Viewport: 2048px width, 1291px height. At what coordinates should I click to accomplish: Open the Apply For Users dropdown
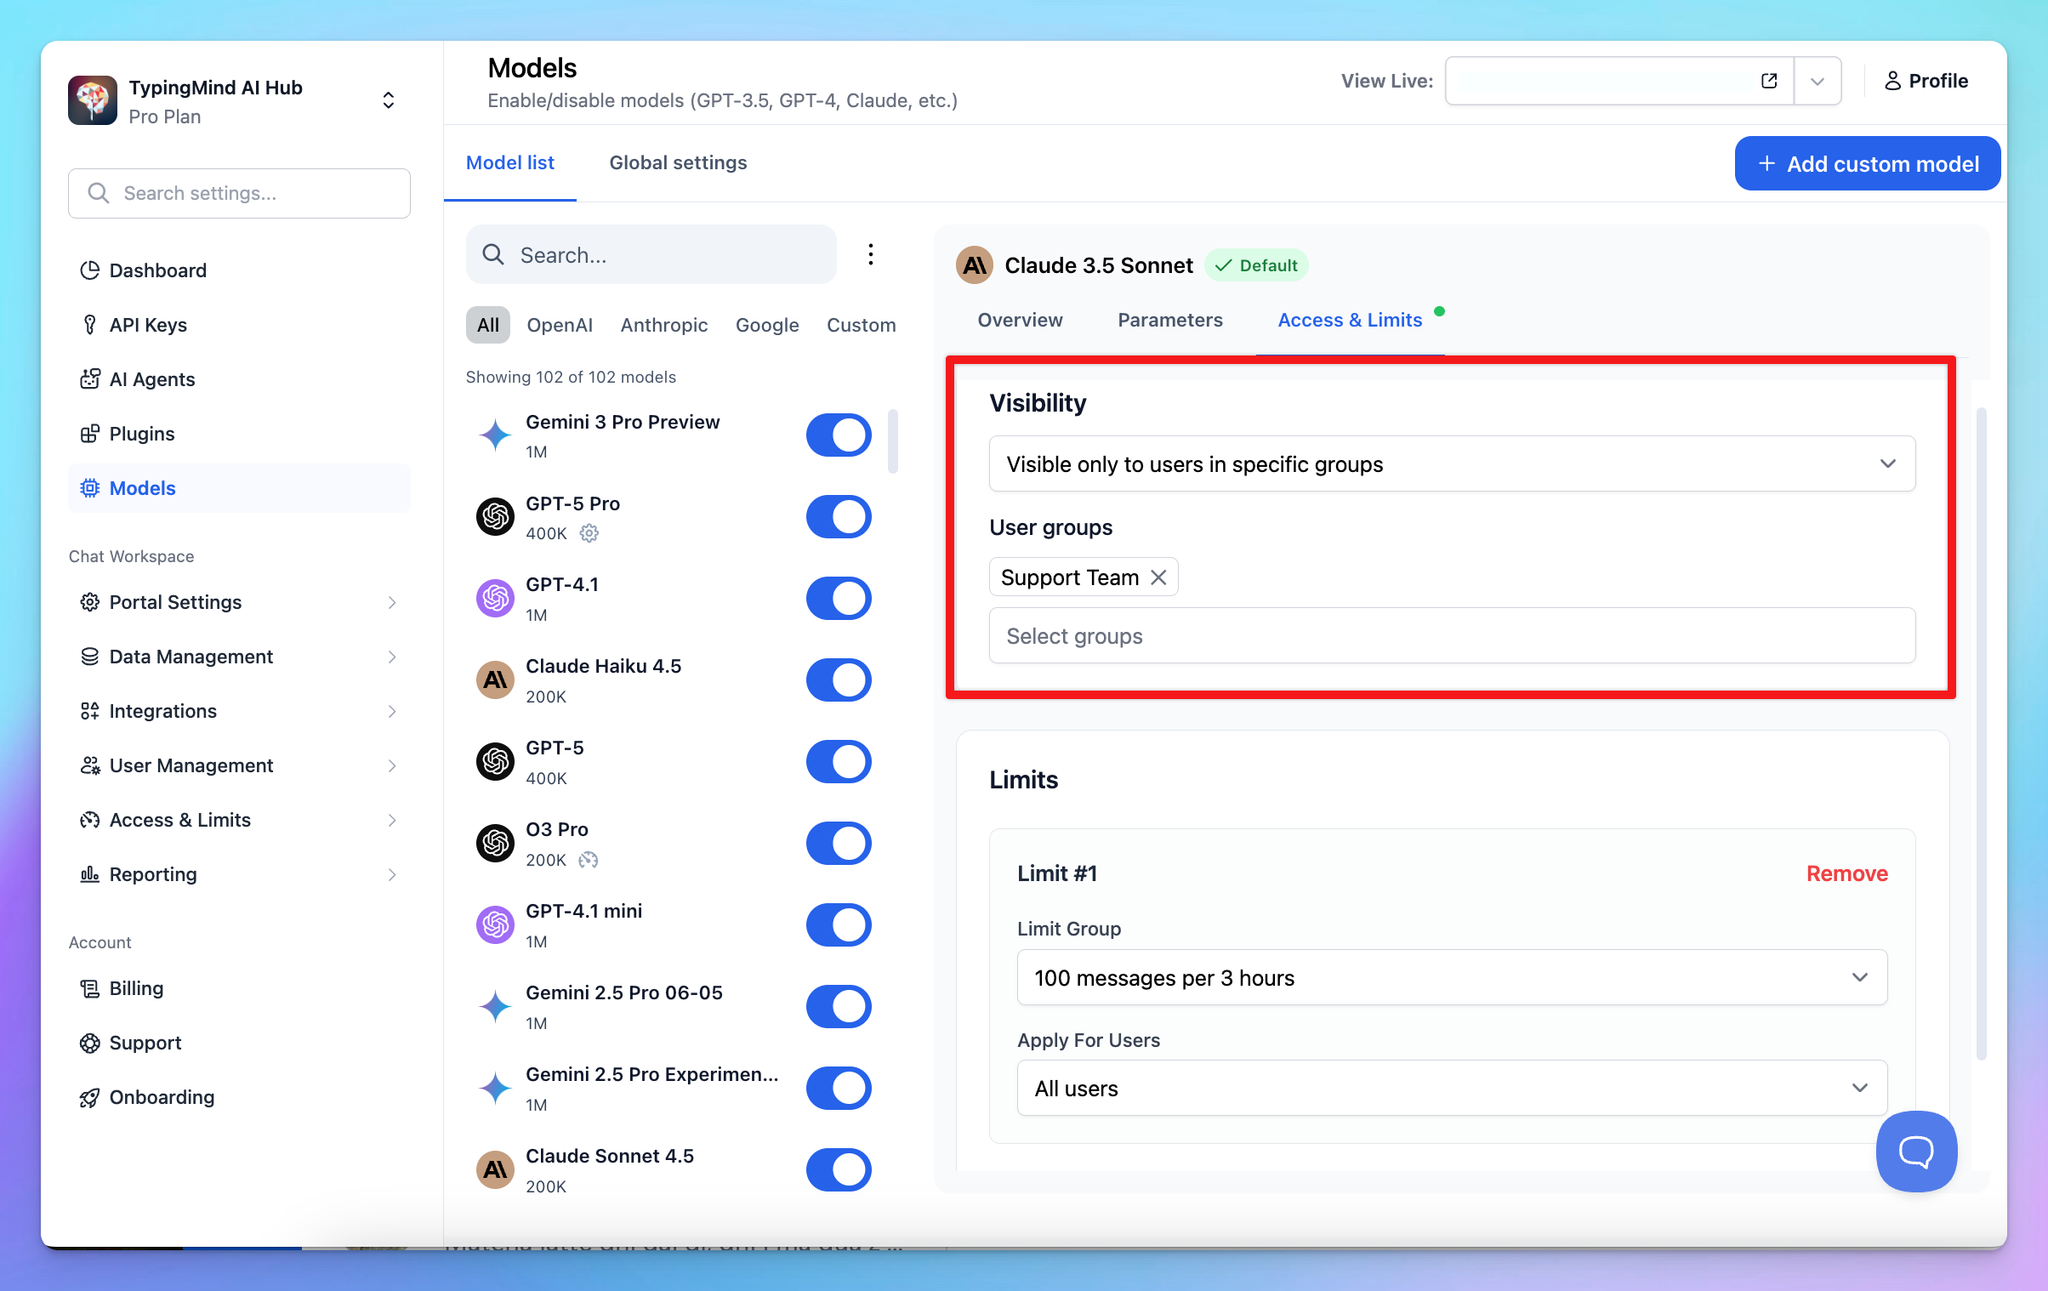click(1451, 1088)
